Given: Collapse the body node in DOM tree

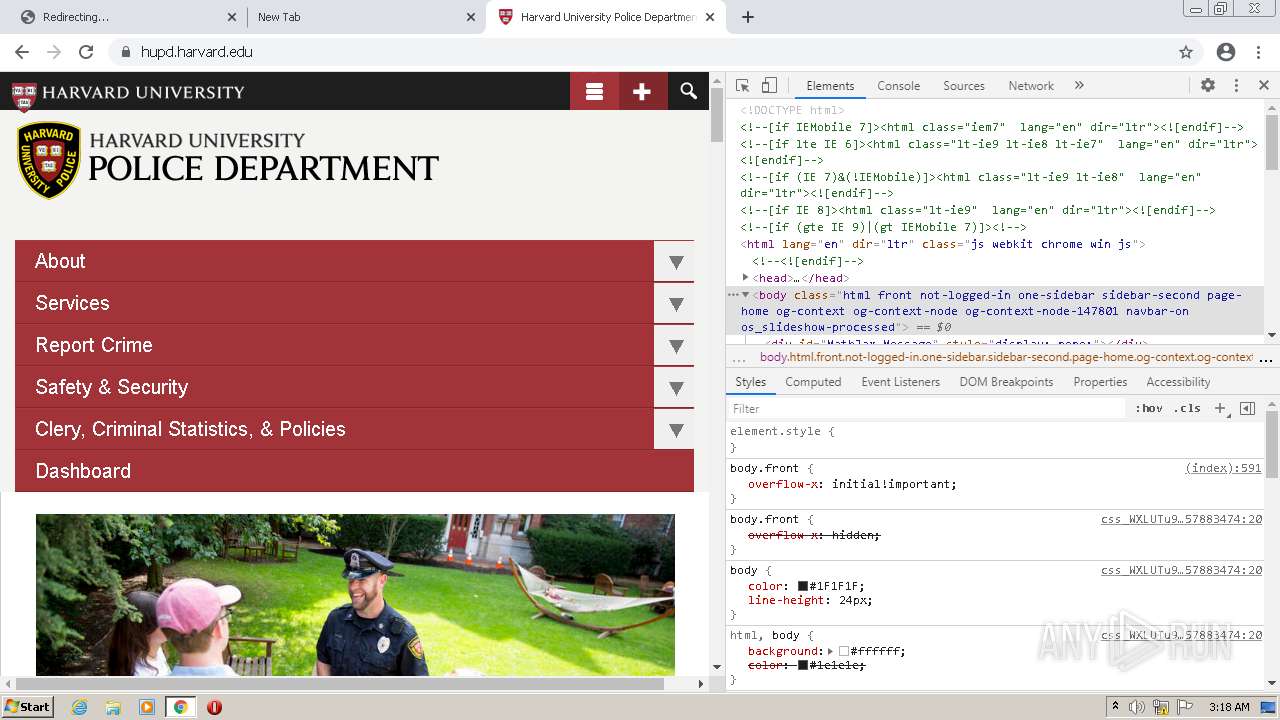Looking at the screenshot, I should pos(746,295).
